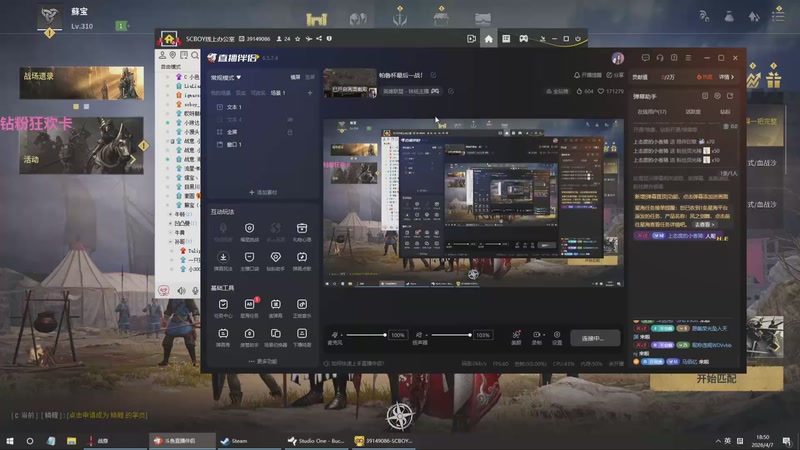Click 分享 share link near title
Image resolution: width=800 pixels, height=450 pixels.
[x=615, y=75]
